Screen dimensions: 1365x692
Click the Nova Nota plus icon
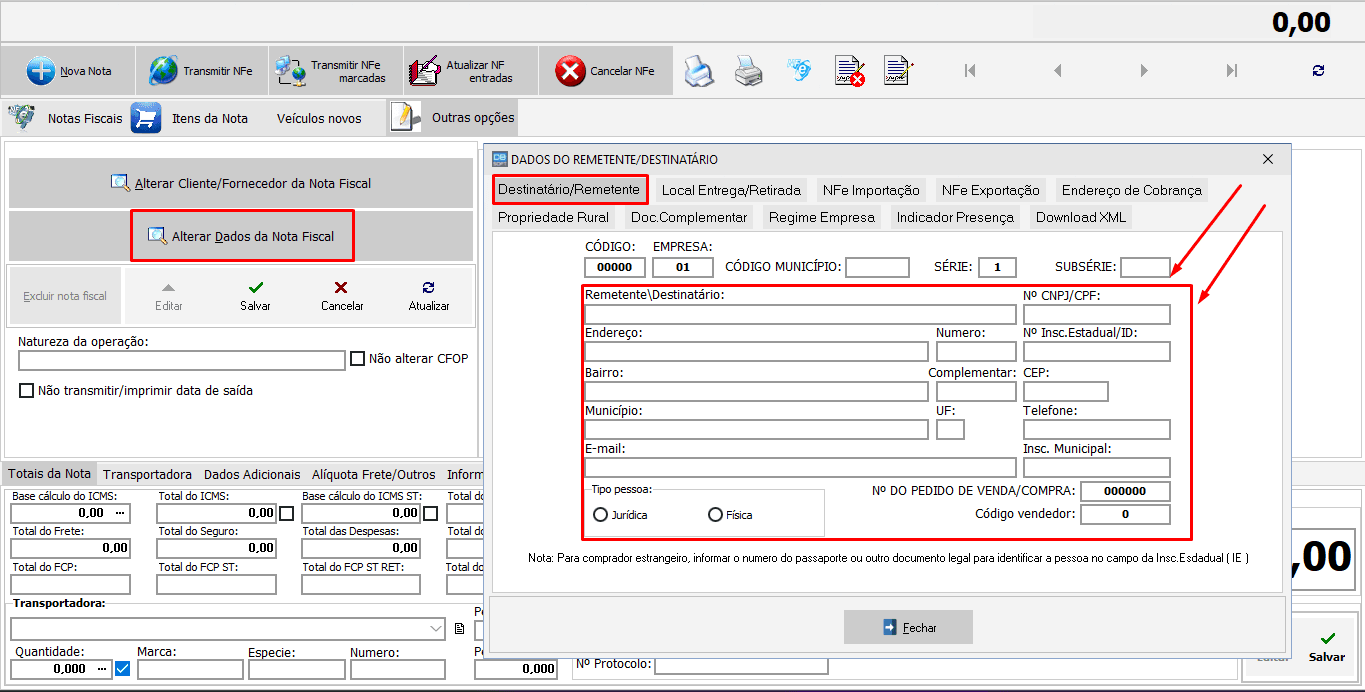(41, 71)
